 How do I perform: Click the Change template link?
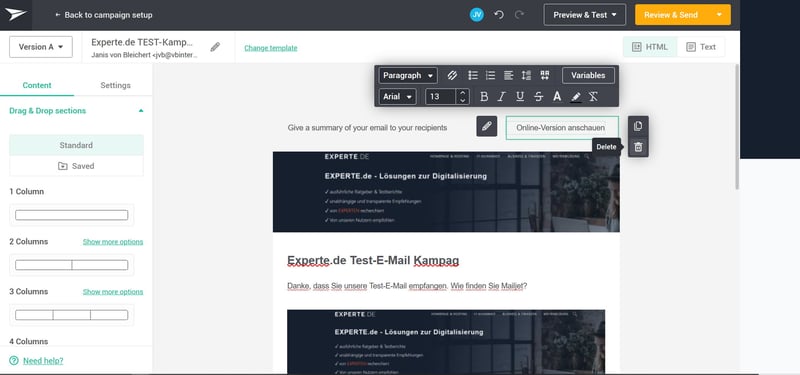click(x=270, y=48)
